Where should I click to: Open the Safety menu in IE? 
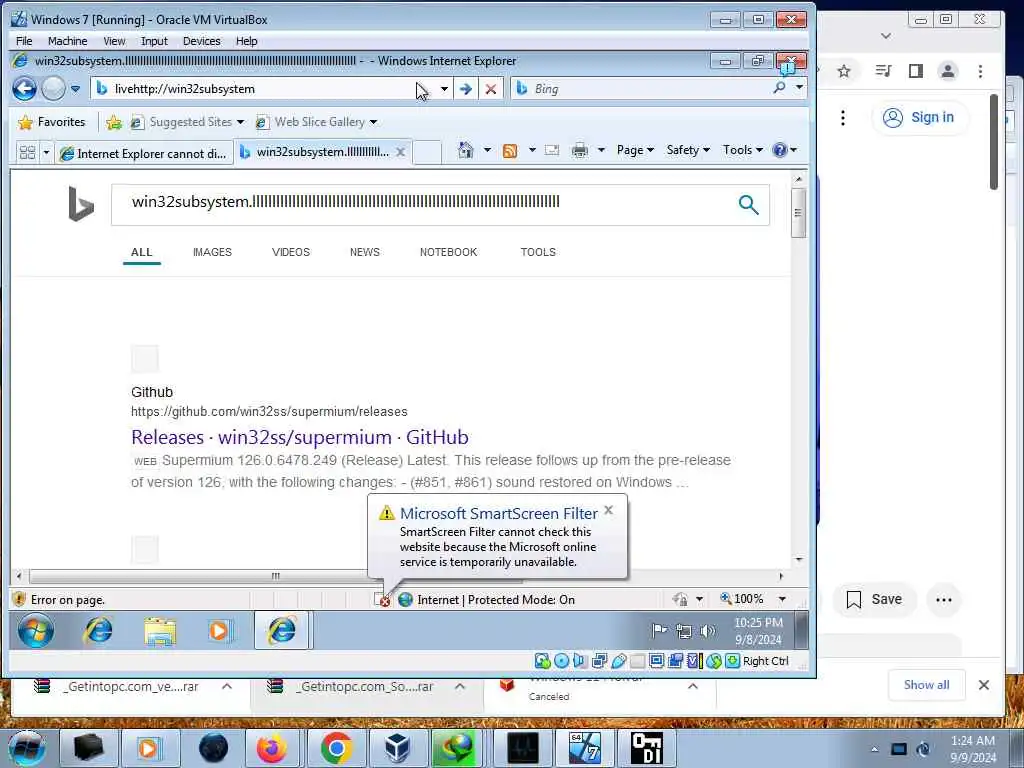point(688,150)
